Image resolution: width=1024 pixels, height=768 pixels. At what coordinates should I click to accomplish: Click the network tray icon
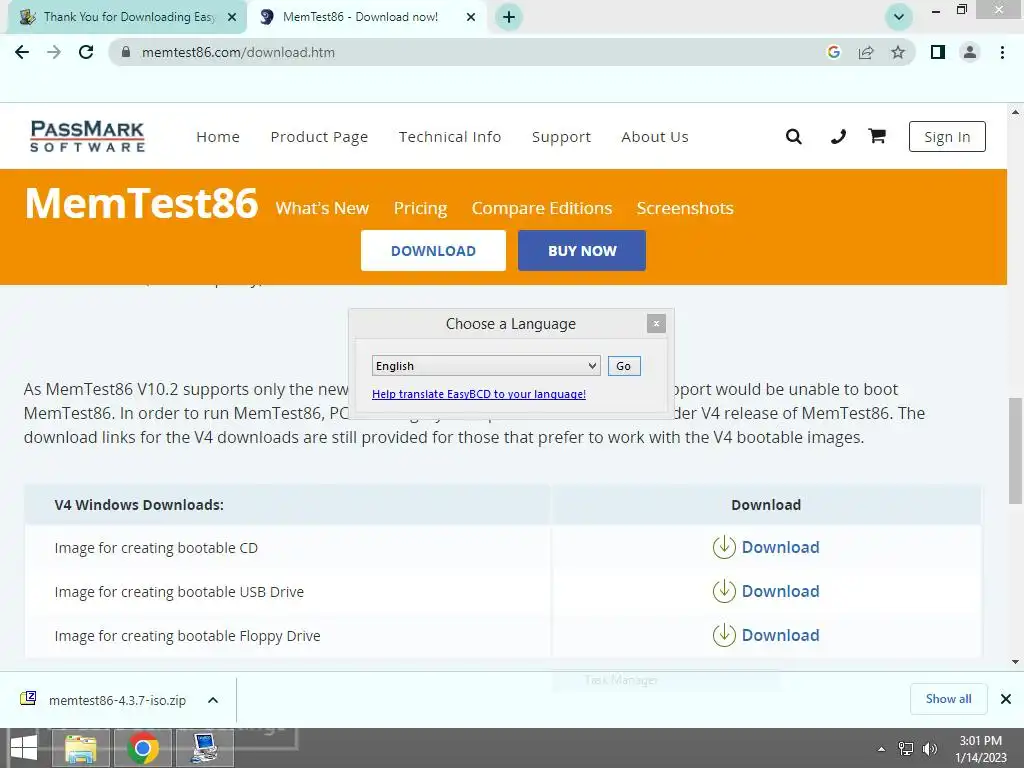(906, 749)
